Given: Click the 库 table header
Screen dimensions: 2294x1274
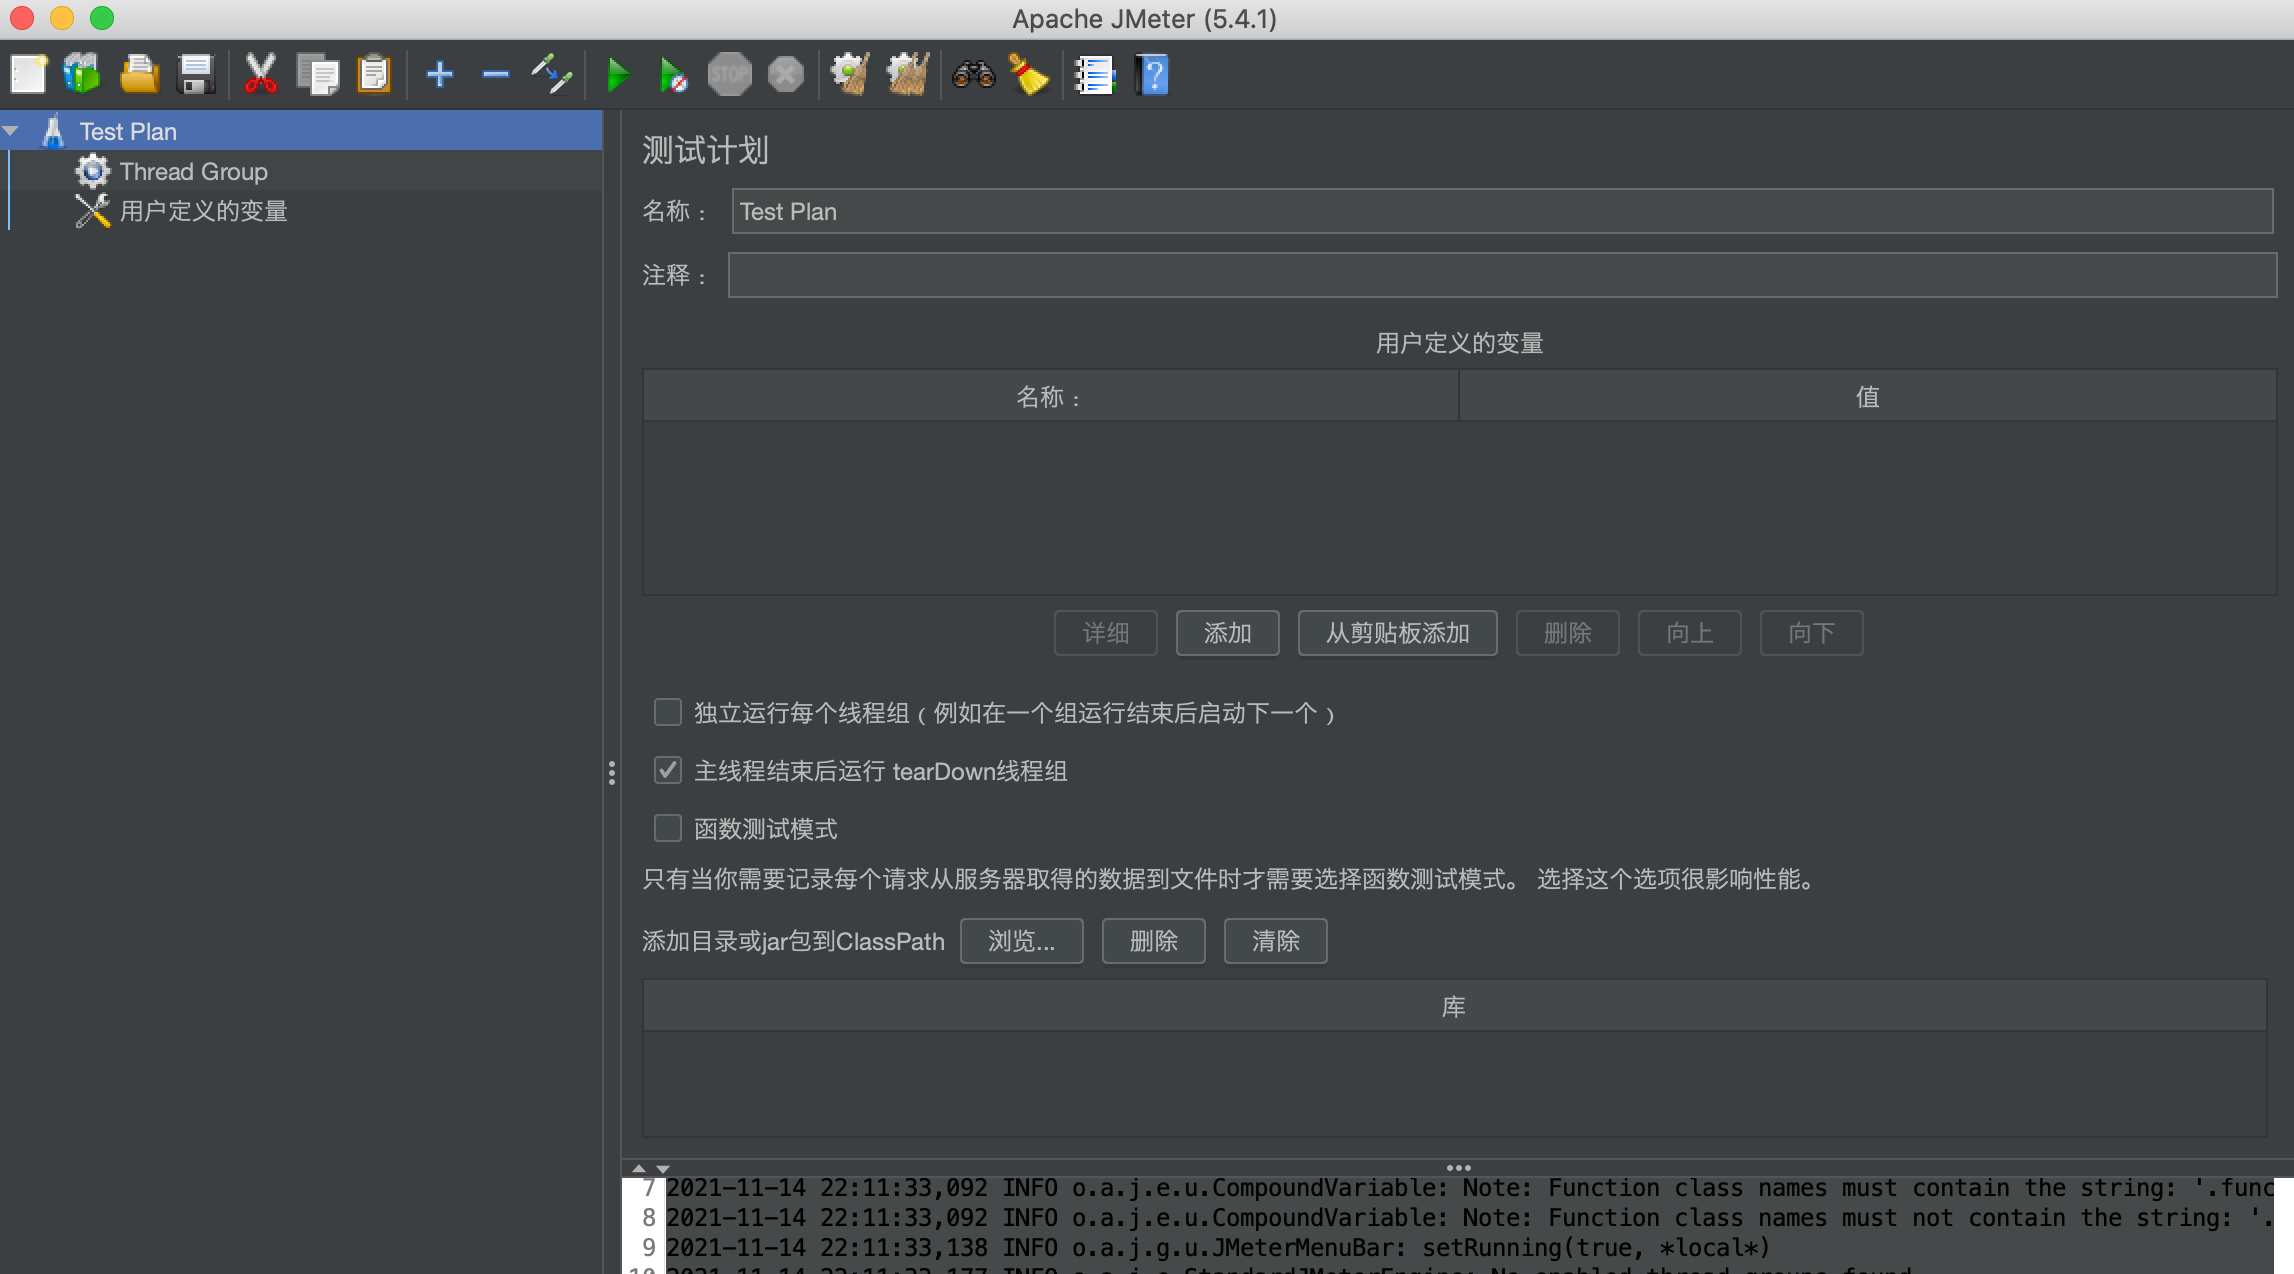Looking at the screenshot, I should coord(1454,1006).
